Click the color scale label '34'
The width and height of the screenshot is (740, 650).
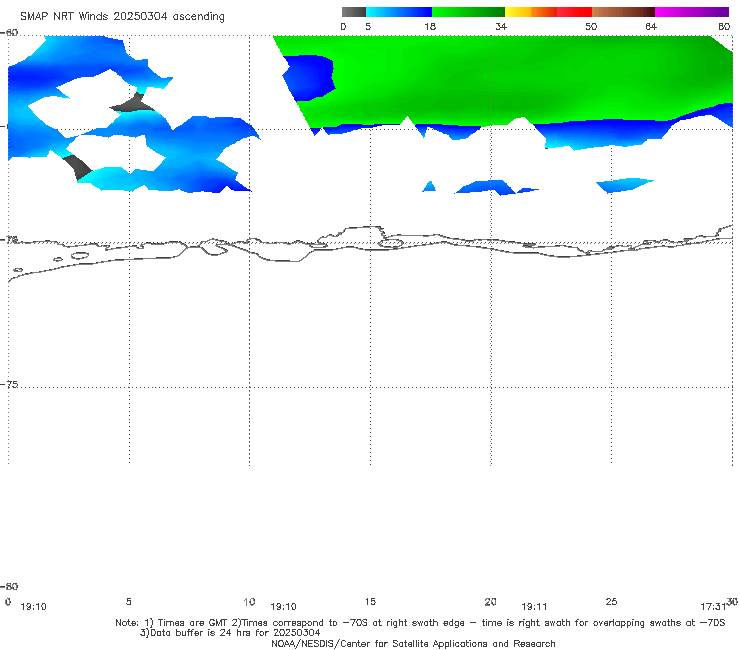[x=501, y=26]
